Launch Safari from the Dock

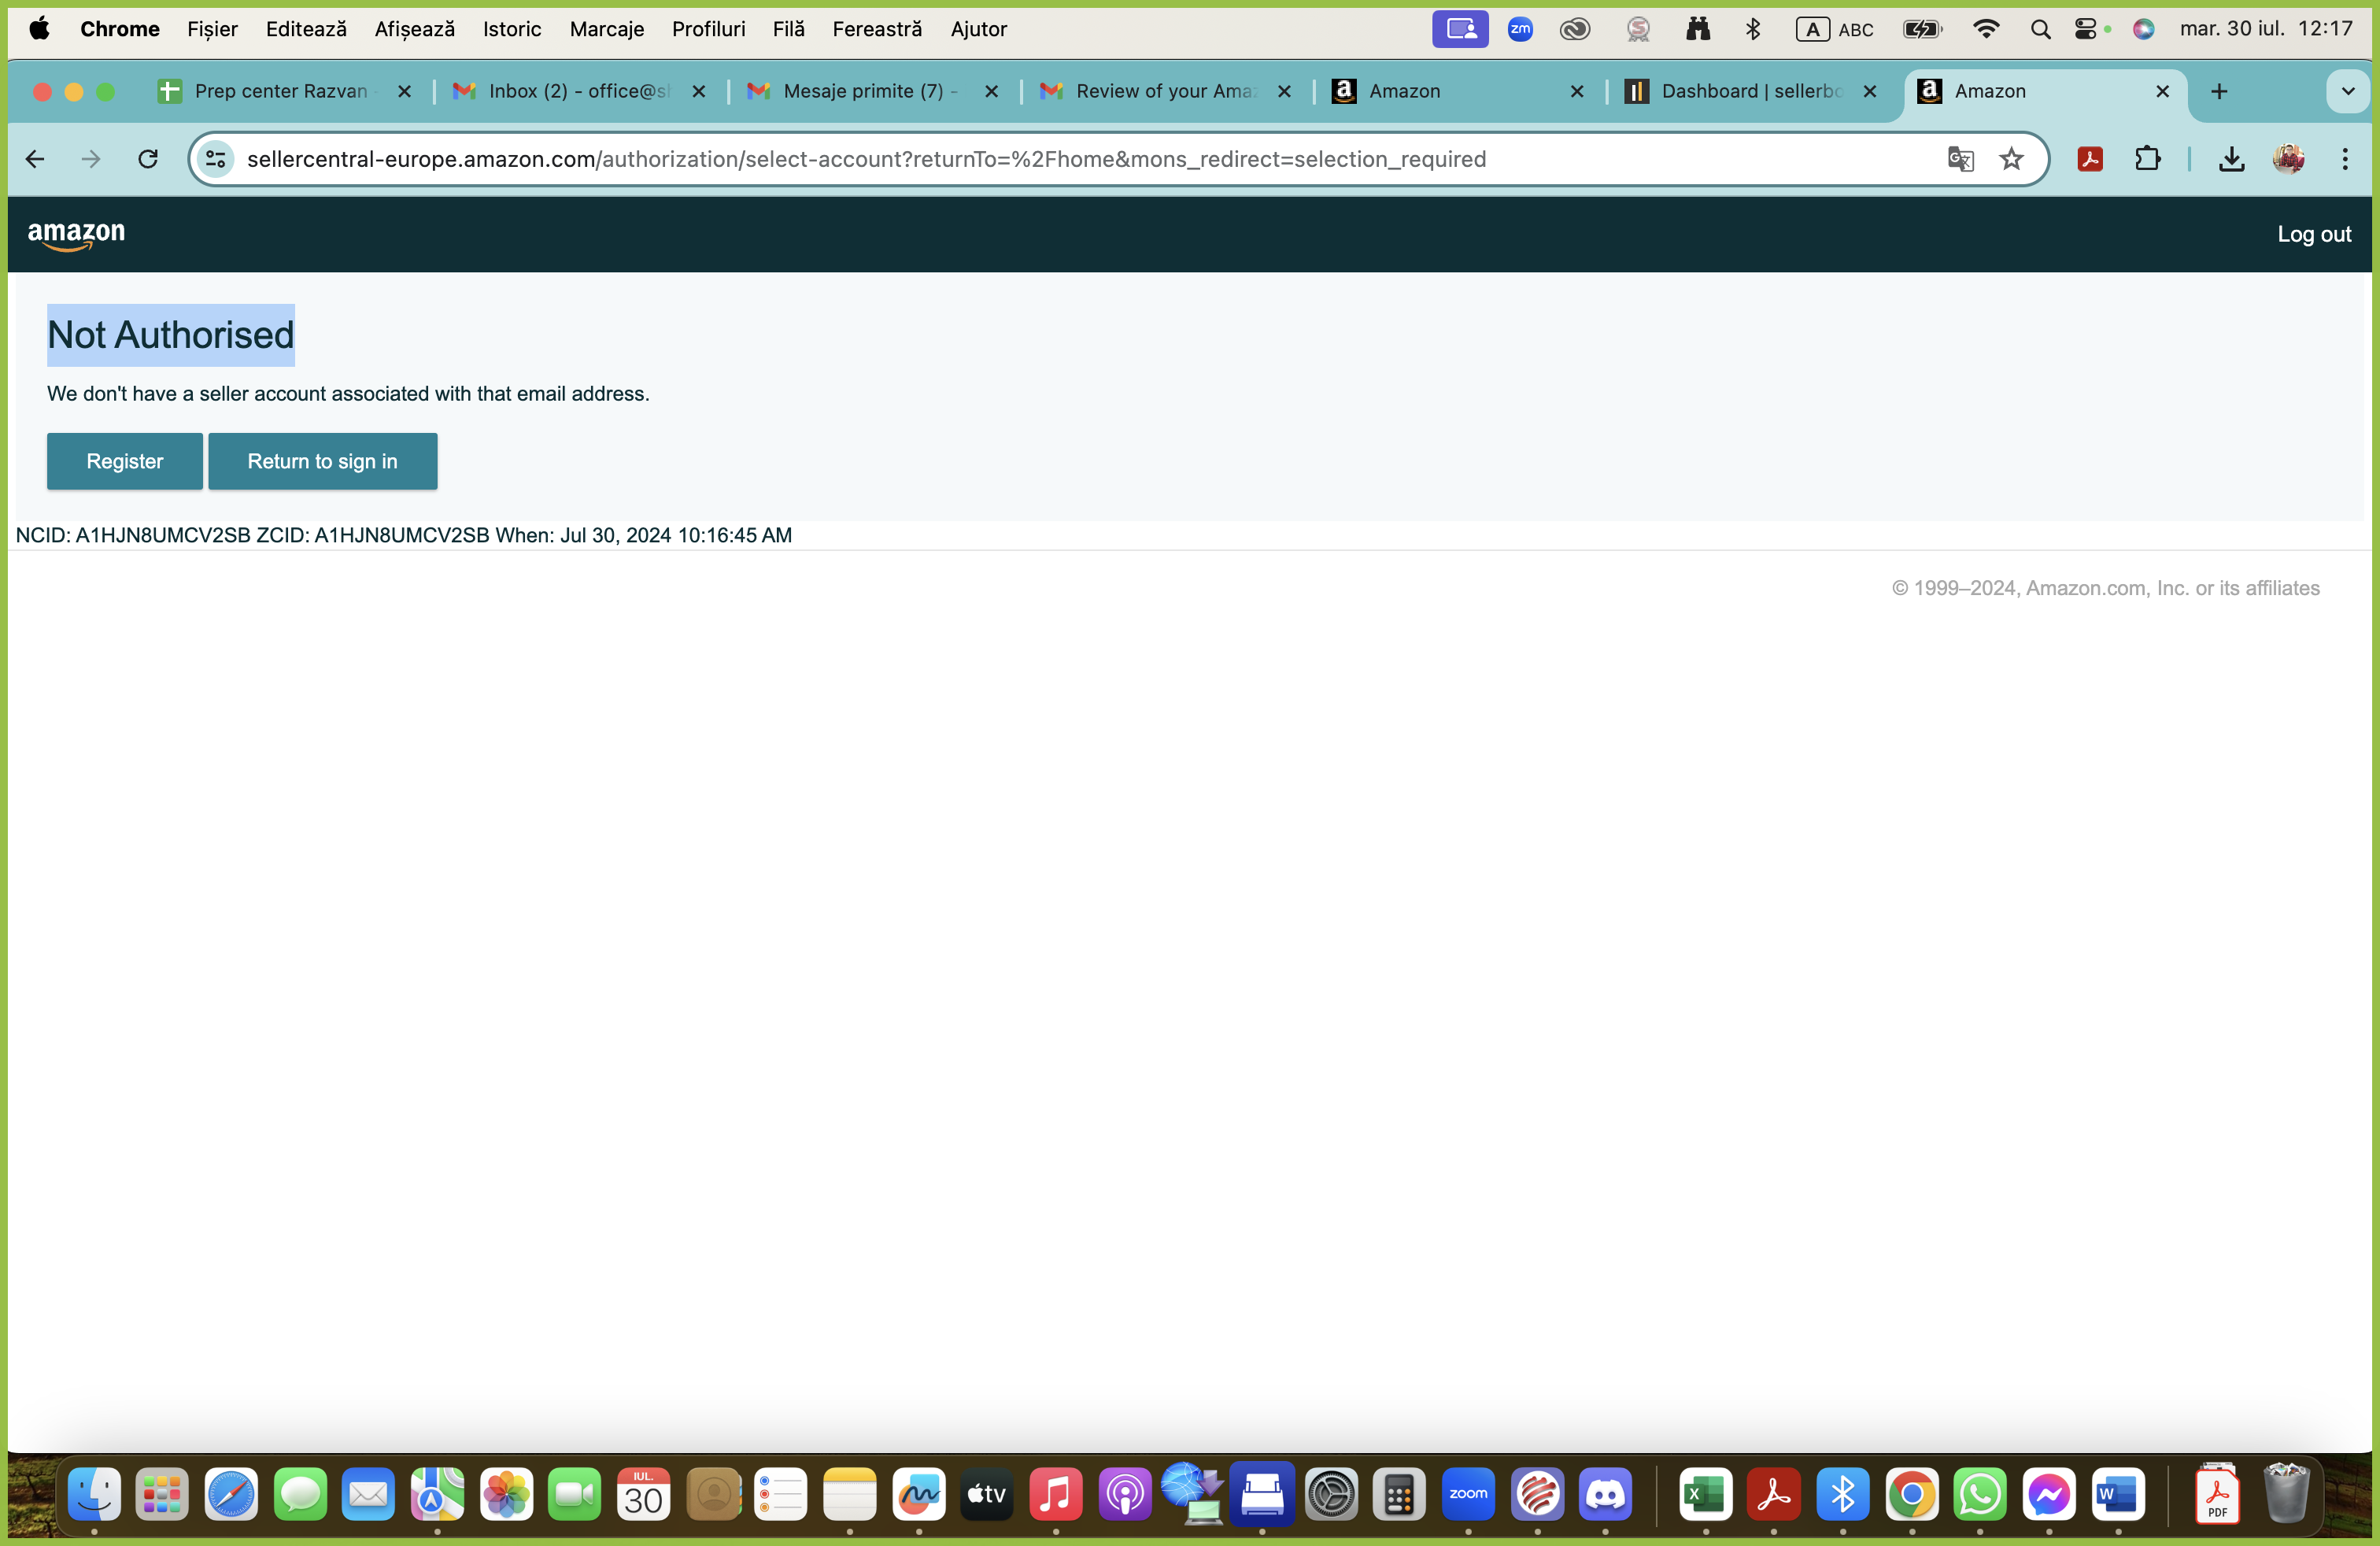point(231,1494)
